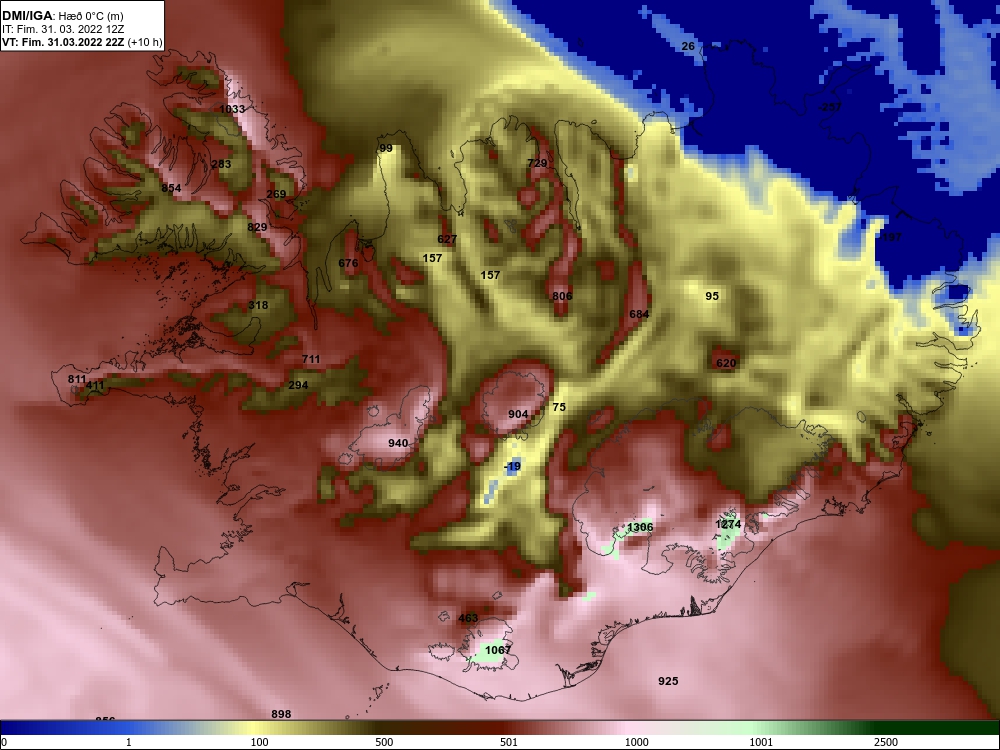This screenshot has height=750, width=1000.
Task: Click the 806 value label
Action: click(562, 297)
